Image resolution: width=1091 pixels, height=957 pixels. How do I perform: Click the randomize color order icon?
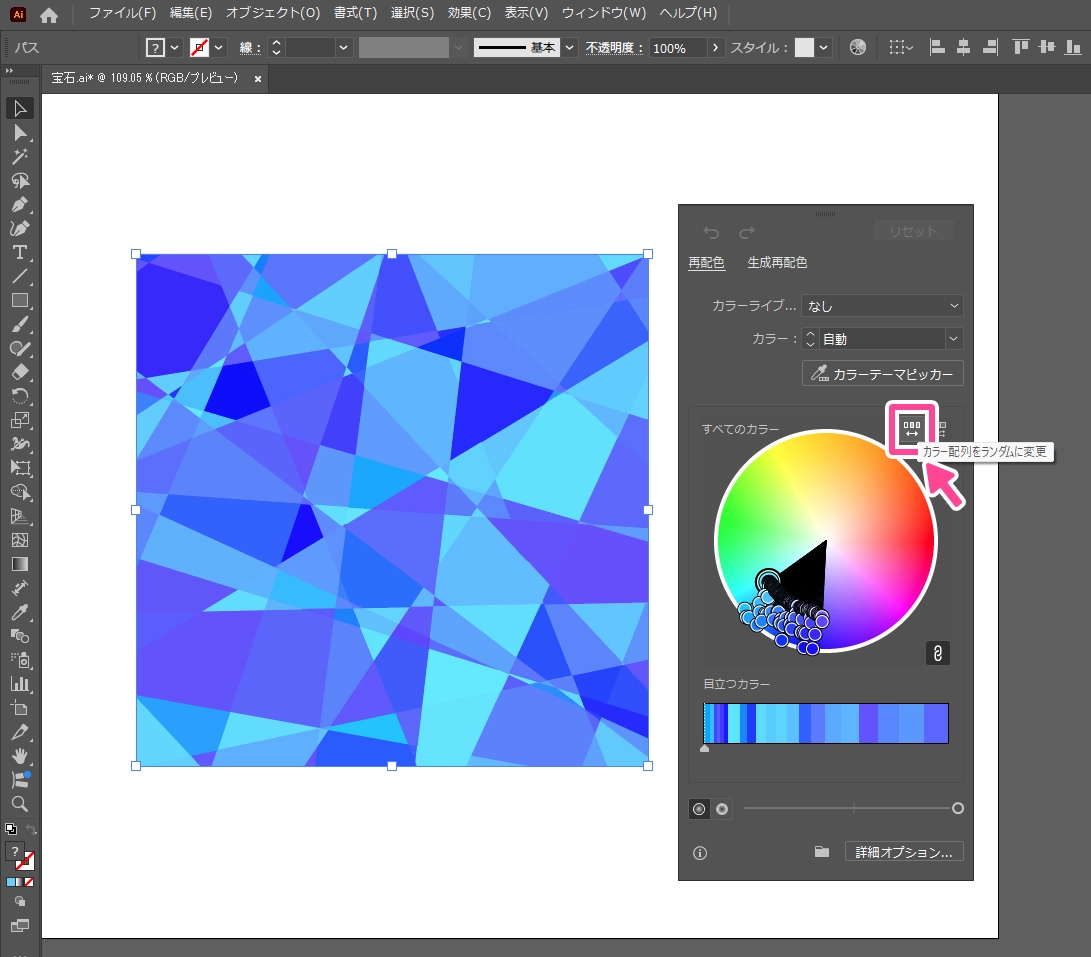click(x=911, y=429)
